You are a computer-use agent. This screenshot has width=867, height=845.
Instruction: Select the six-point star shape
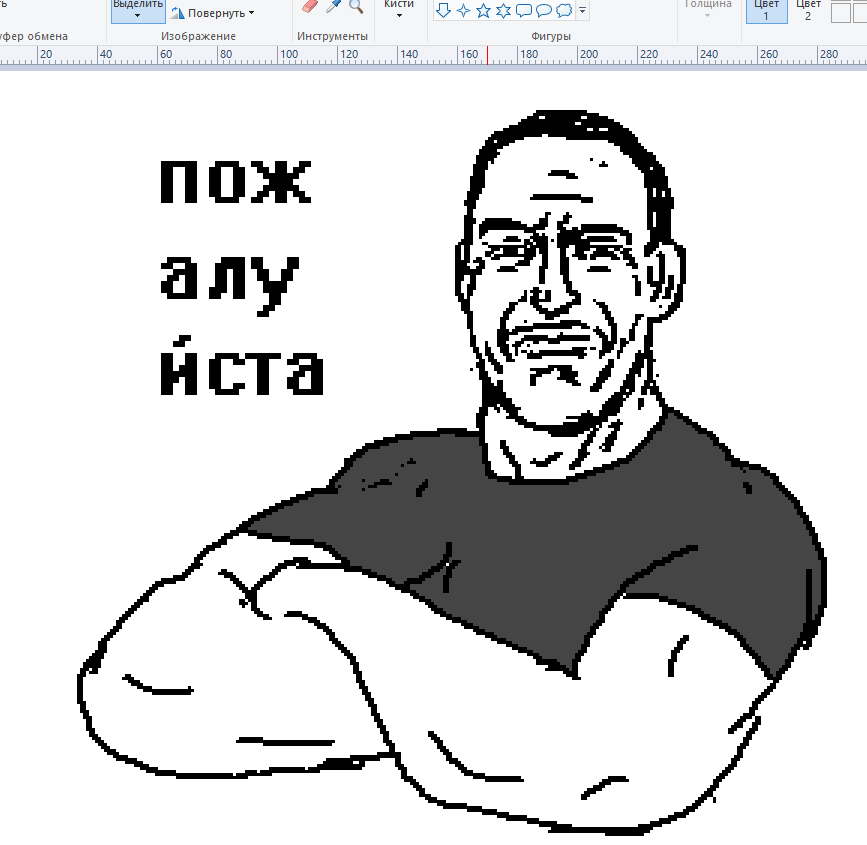pyautogui.click(x=503, y=10)
